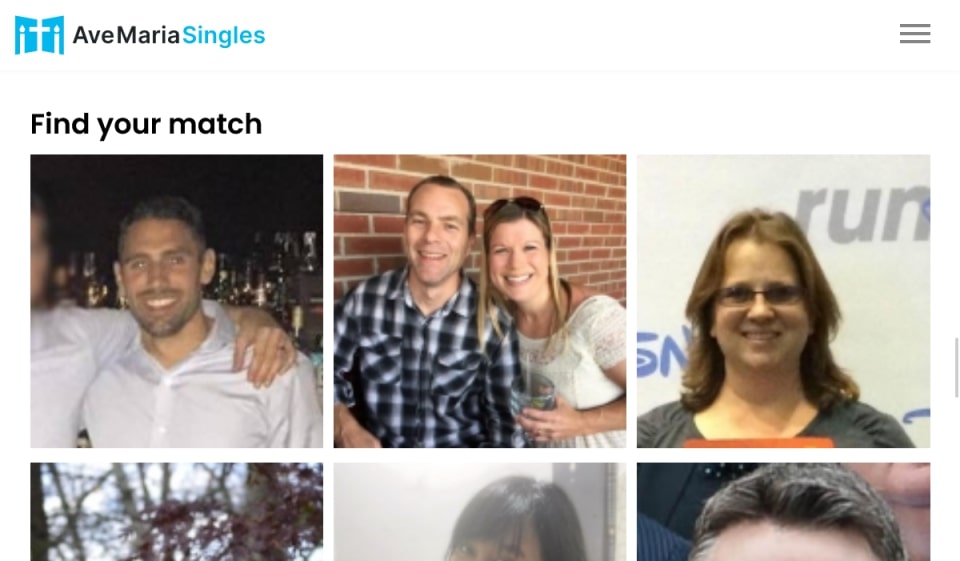Open profile of woman with dark bangs
Image resolution: width=960 pixels, height=561 pixels.
coord(480,511)
